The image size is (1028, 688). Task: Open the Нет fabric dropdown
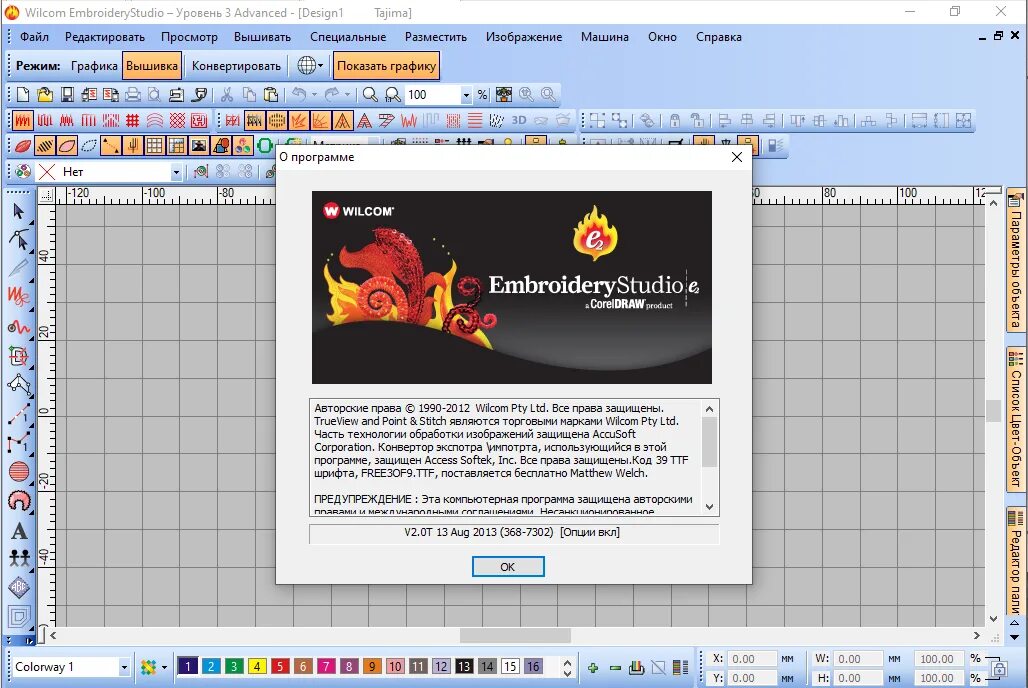click(176, 172)
